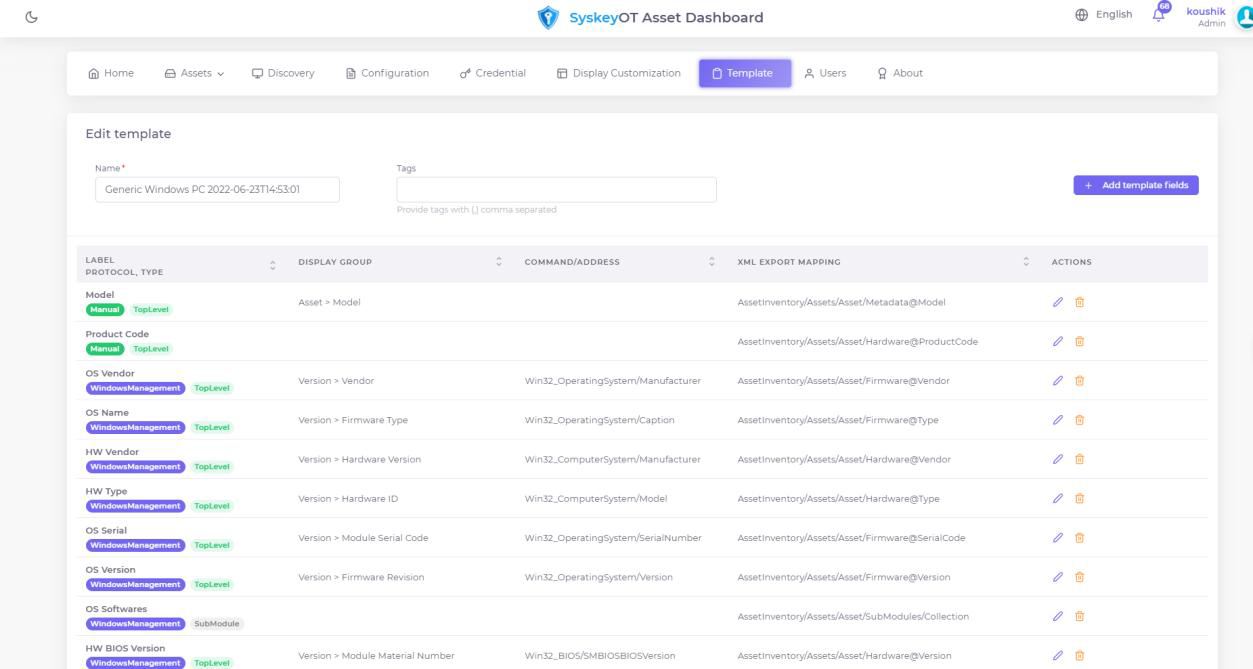
Task: Click Add template fields button
Action: tap(1135, 186)
